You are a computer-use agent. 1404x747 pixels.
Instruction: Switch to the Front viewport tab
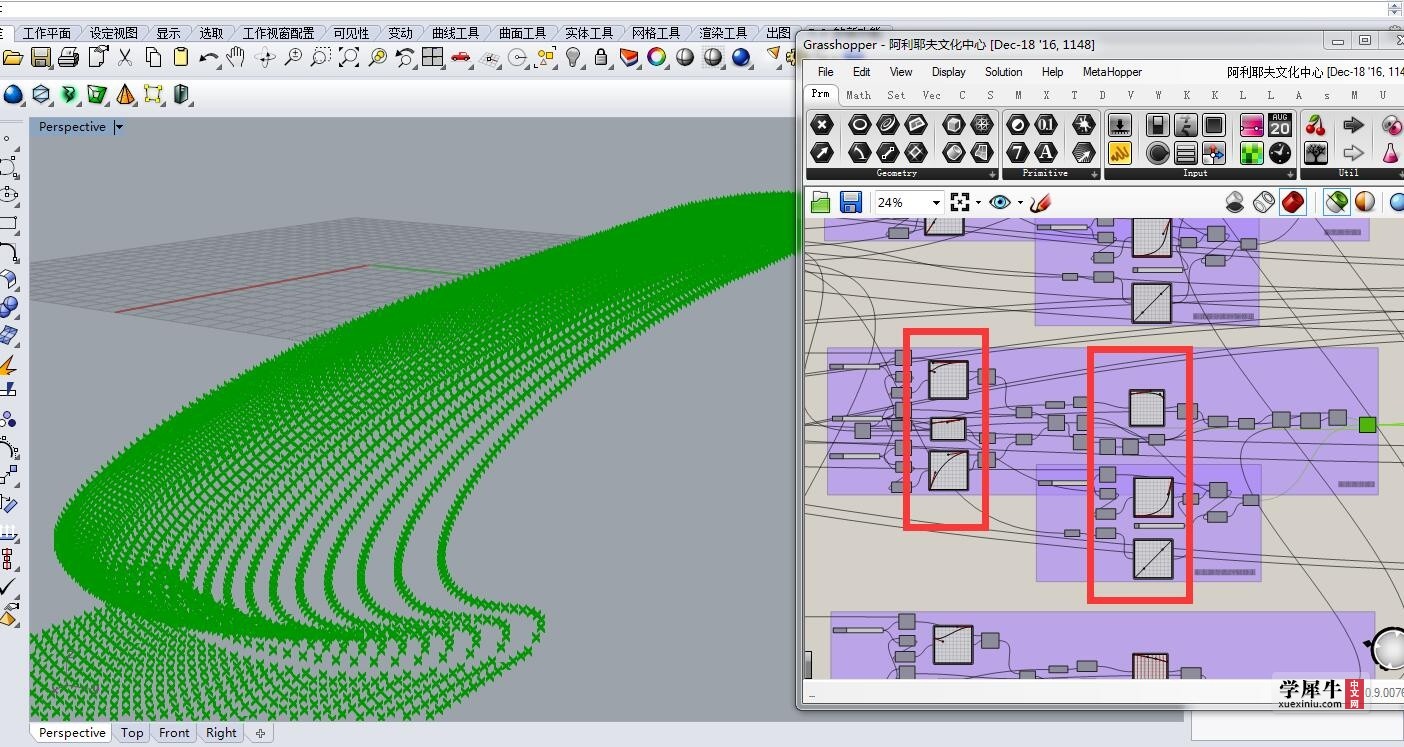coord(174,733)
